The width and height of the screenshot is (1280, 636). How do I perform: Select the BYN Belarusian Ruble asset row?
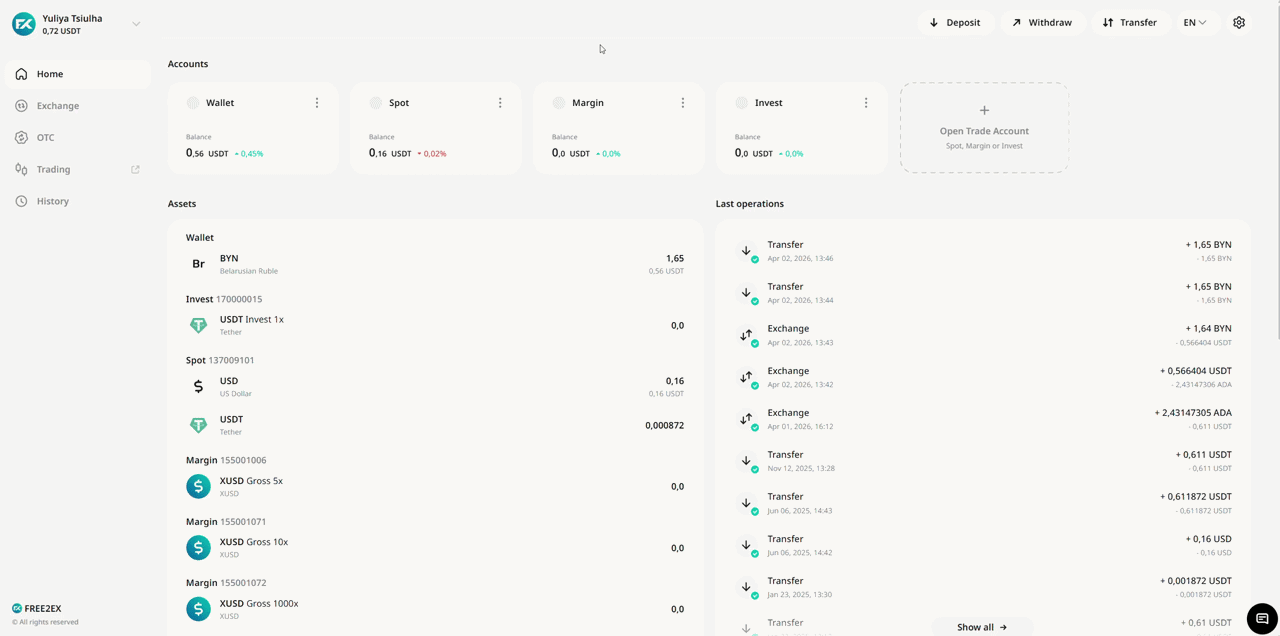tap(435, 264)
